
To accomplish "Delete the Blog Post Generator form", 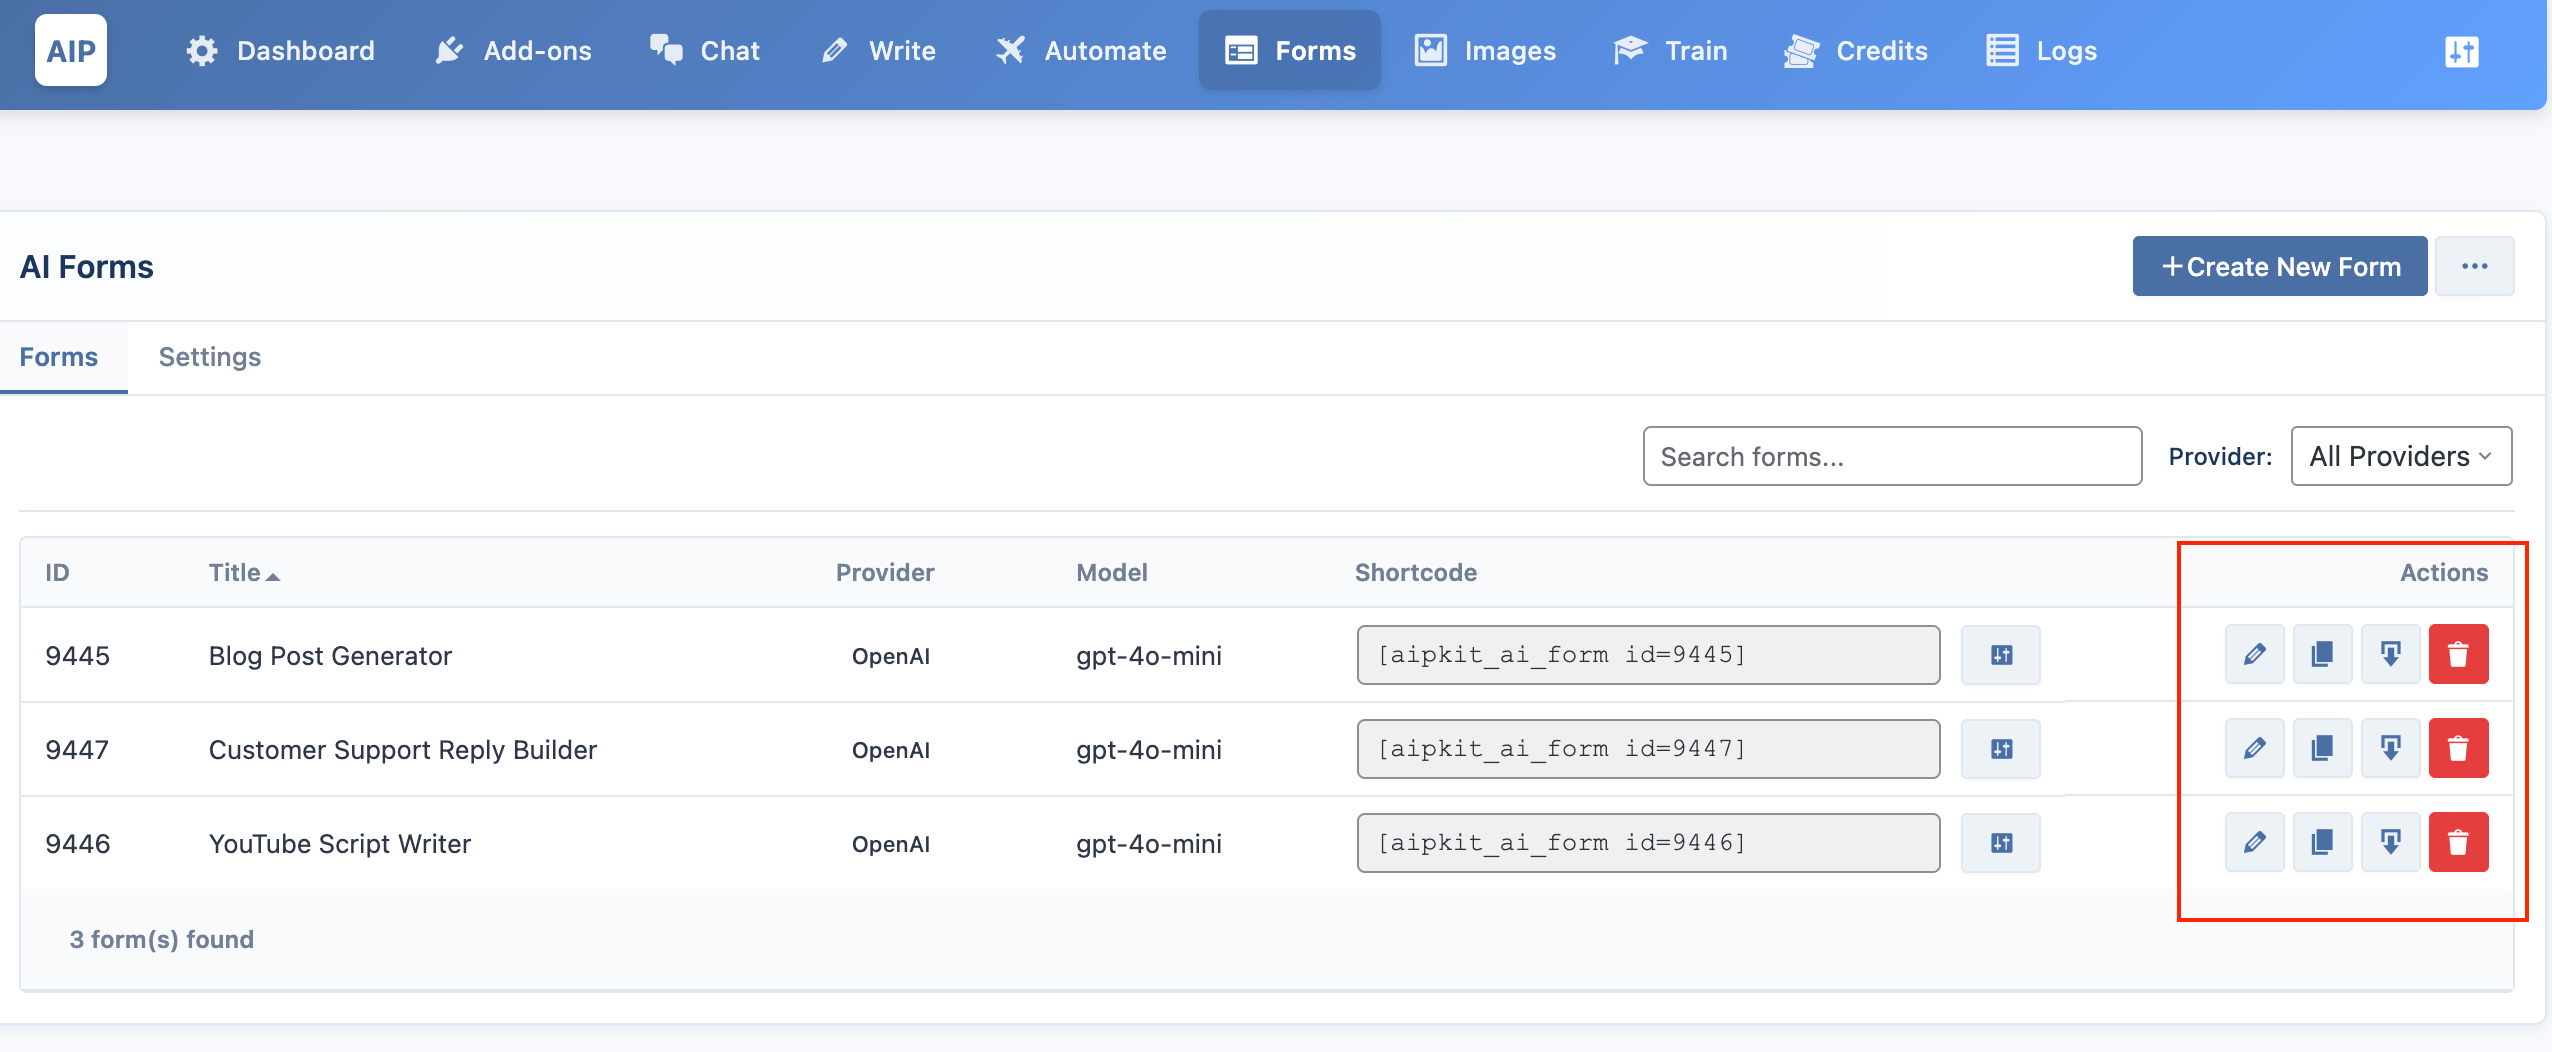I will tap(2459, 655).
